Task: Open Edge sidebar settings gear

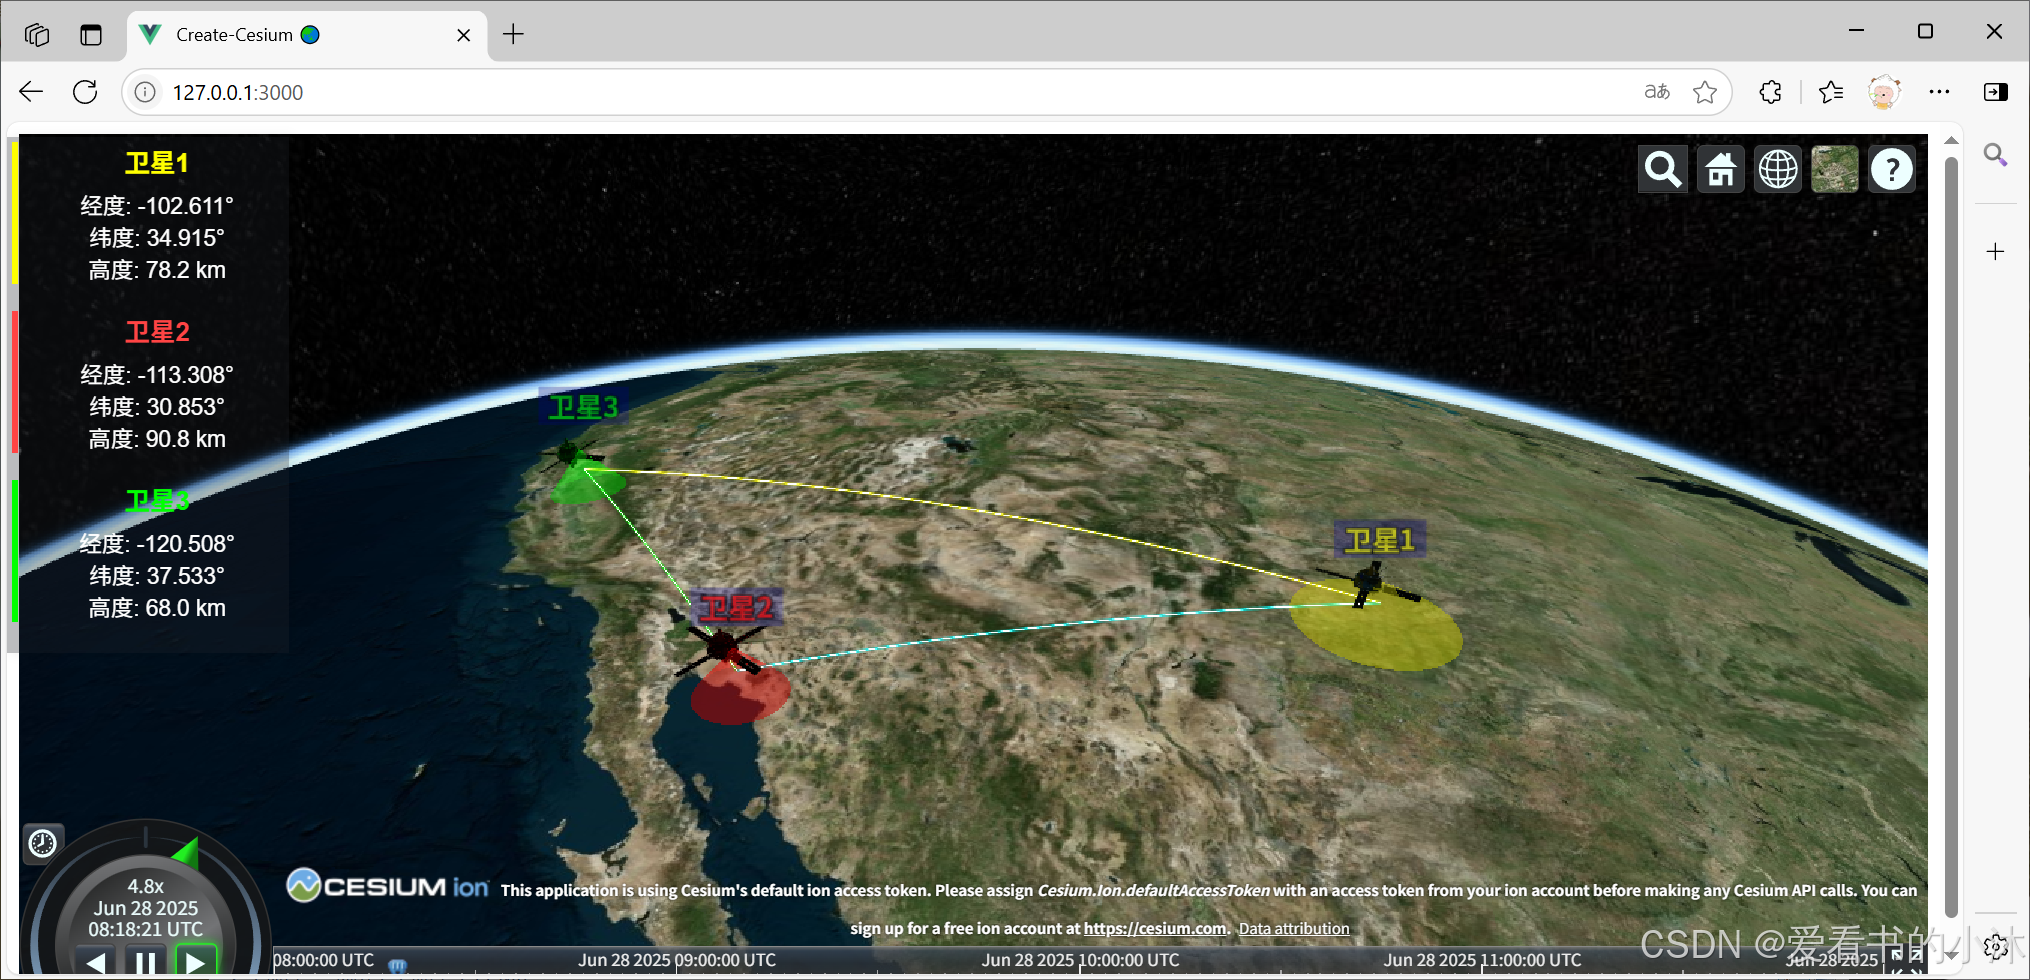Action: [1995, 946]
